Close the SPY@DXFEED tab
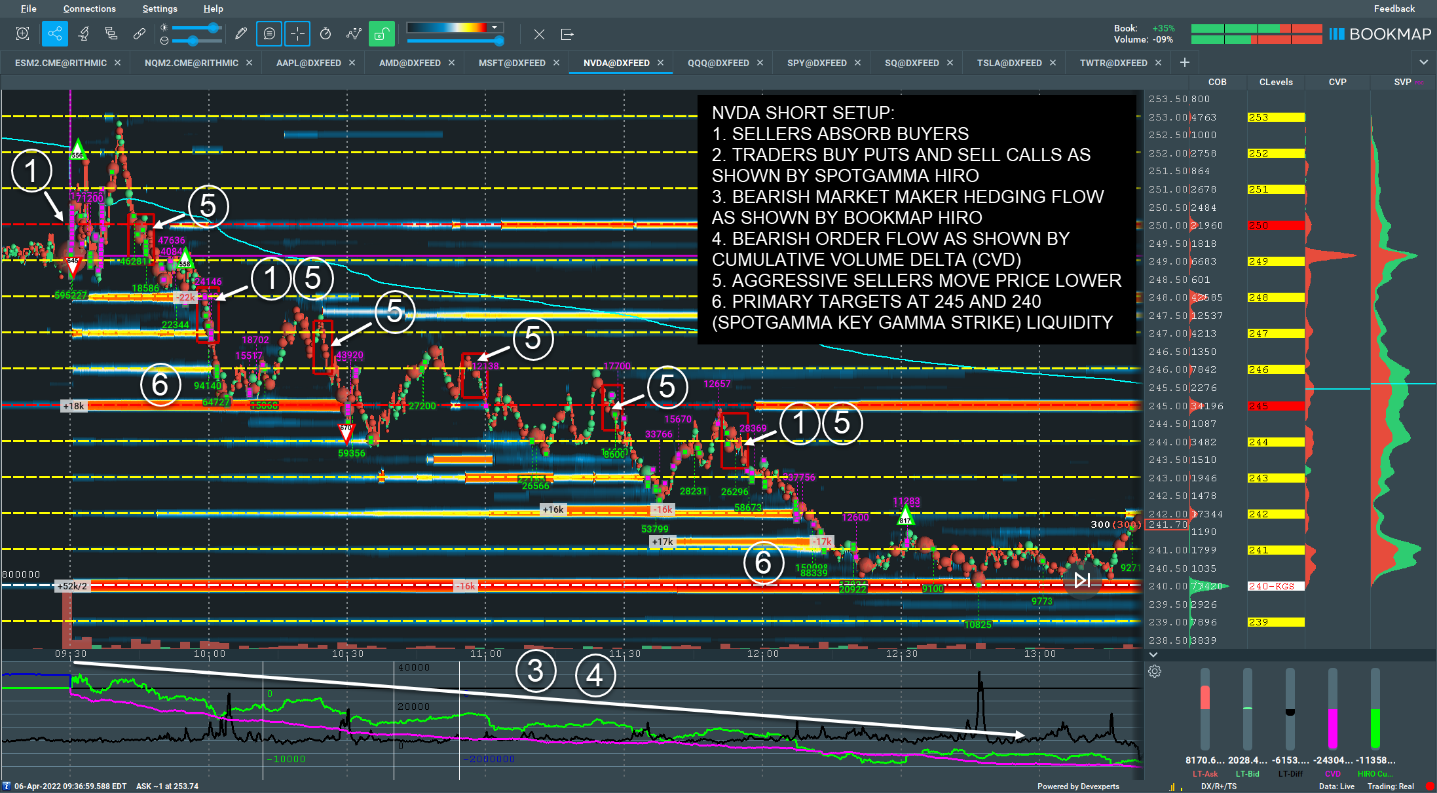 tap(859, 62)
